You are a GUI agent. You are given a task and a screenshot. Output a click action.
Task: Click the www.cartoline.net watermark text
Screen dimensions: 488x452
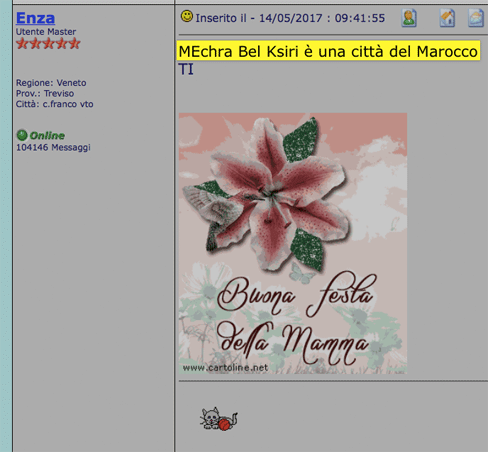pos(225,368)
